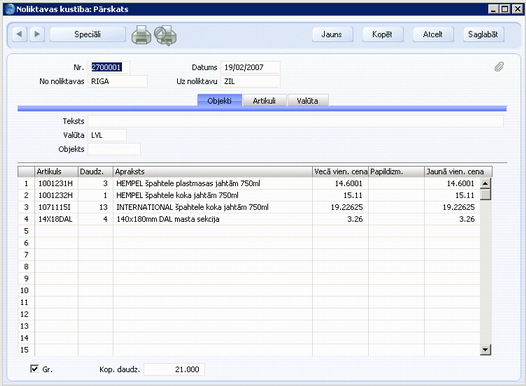
Task: Click the printer icon
Action: click(x=141, y=35)
